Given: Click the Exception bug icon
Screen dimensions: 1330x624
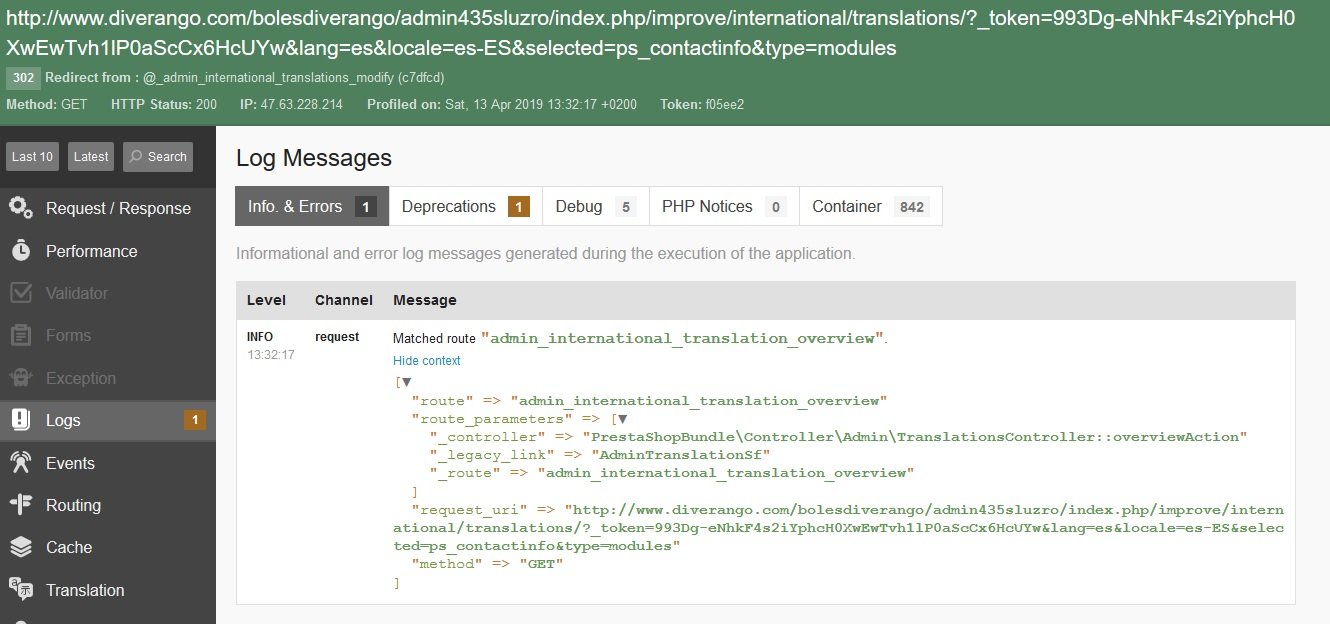Looking at the screenshot, I should coord(21,378).
